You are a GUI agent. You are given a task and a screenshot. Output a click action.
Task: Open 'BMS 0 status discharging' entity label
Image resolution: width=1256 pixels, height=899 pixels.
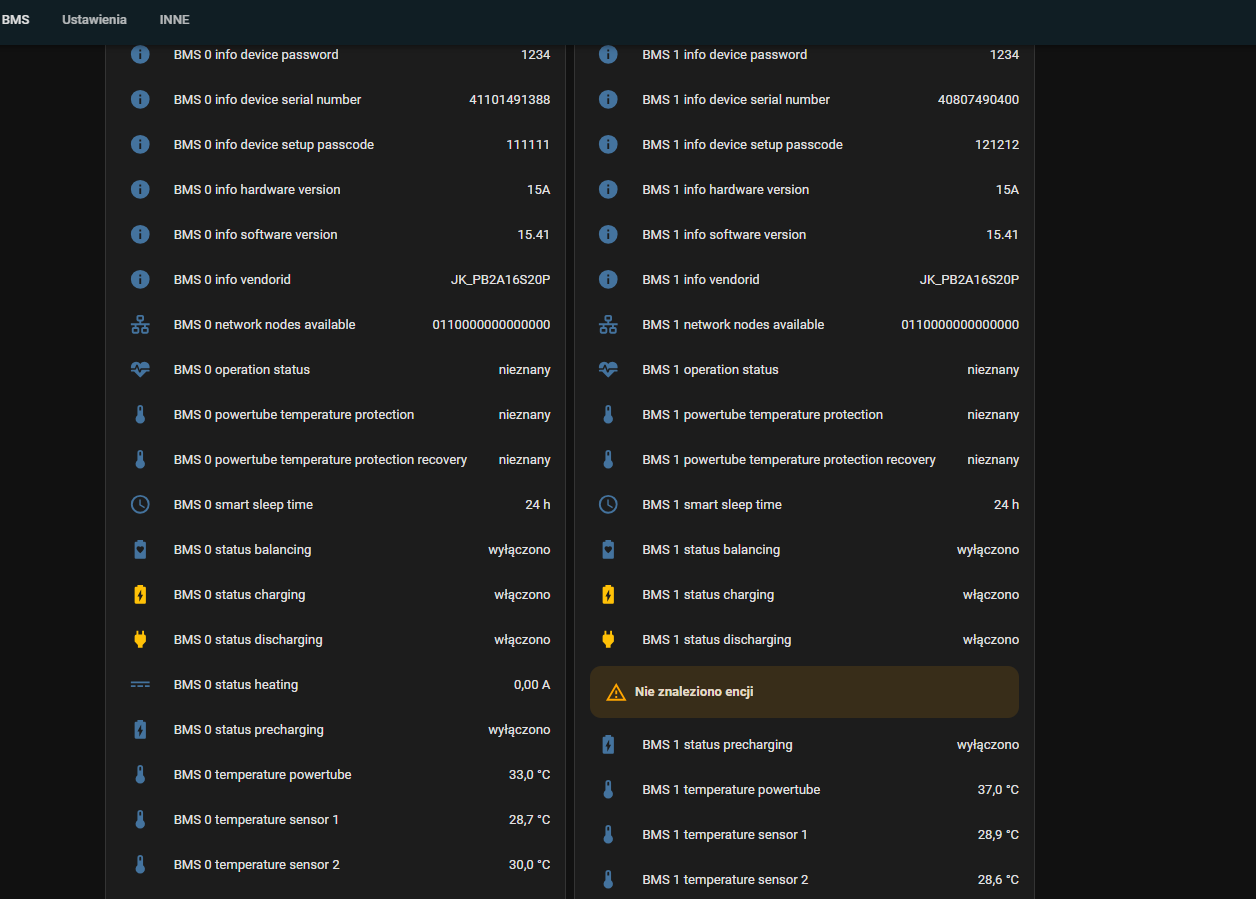248,640
